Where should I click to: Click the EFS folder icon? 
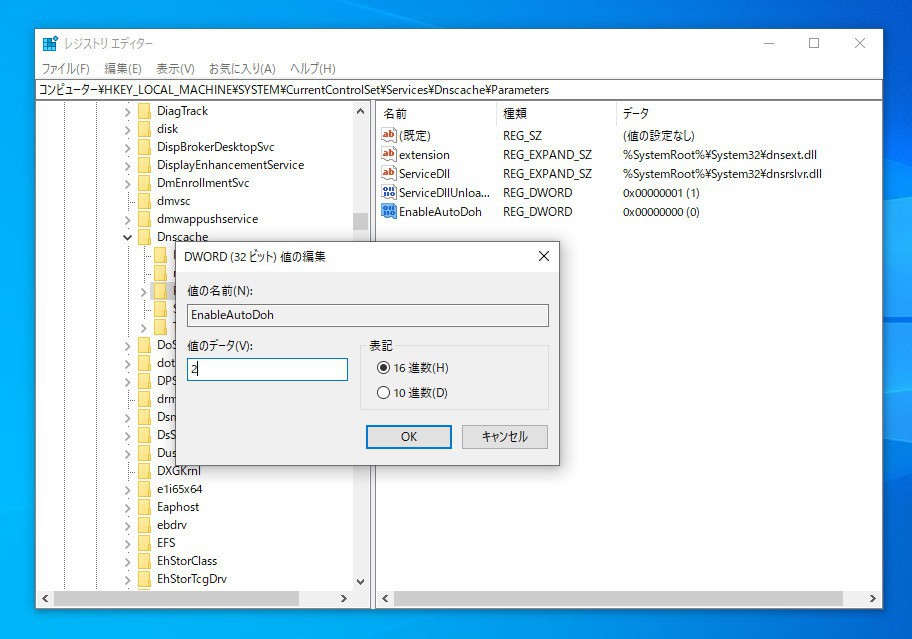[145, 543]
